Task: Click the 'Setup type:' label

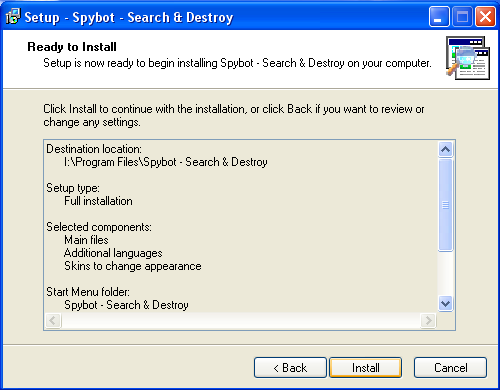Action: (x=73, y=188)
